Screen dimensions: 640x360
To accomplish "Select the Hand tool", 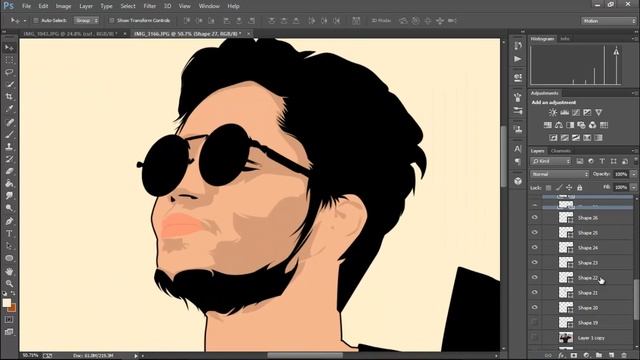I will pos(9,271).
